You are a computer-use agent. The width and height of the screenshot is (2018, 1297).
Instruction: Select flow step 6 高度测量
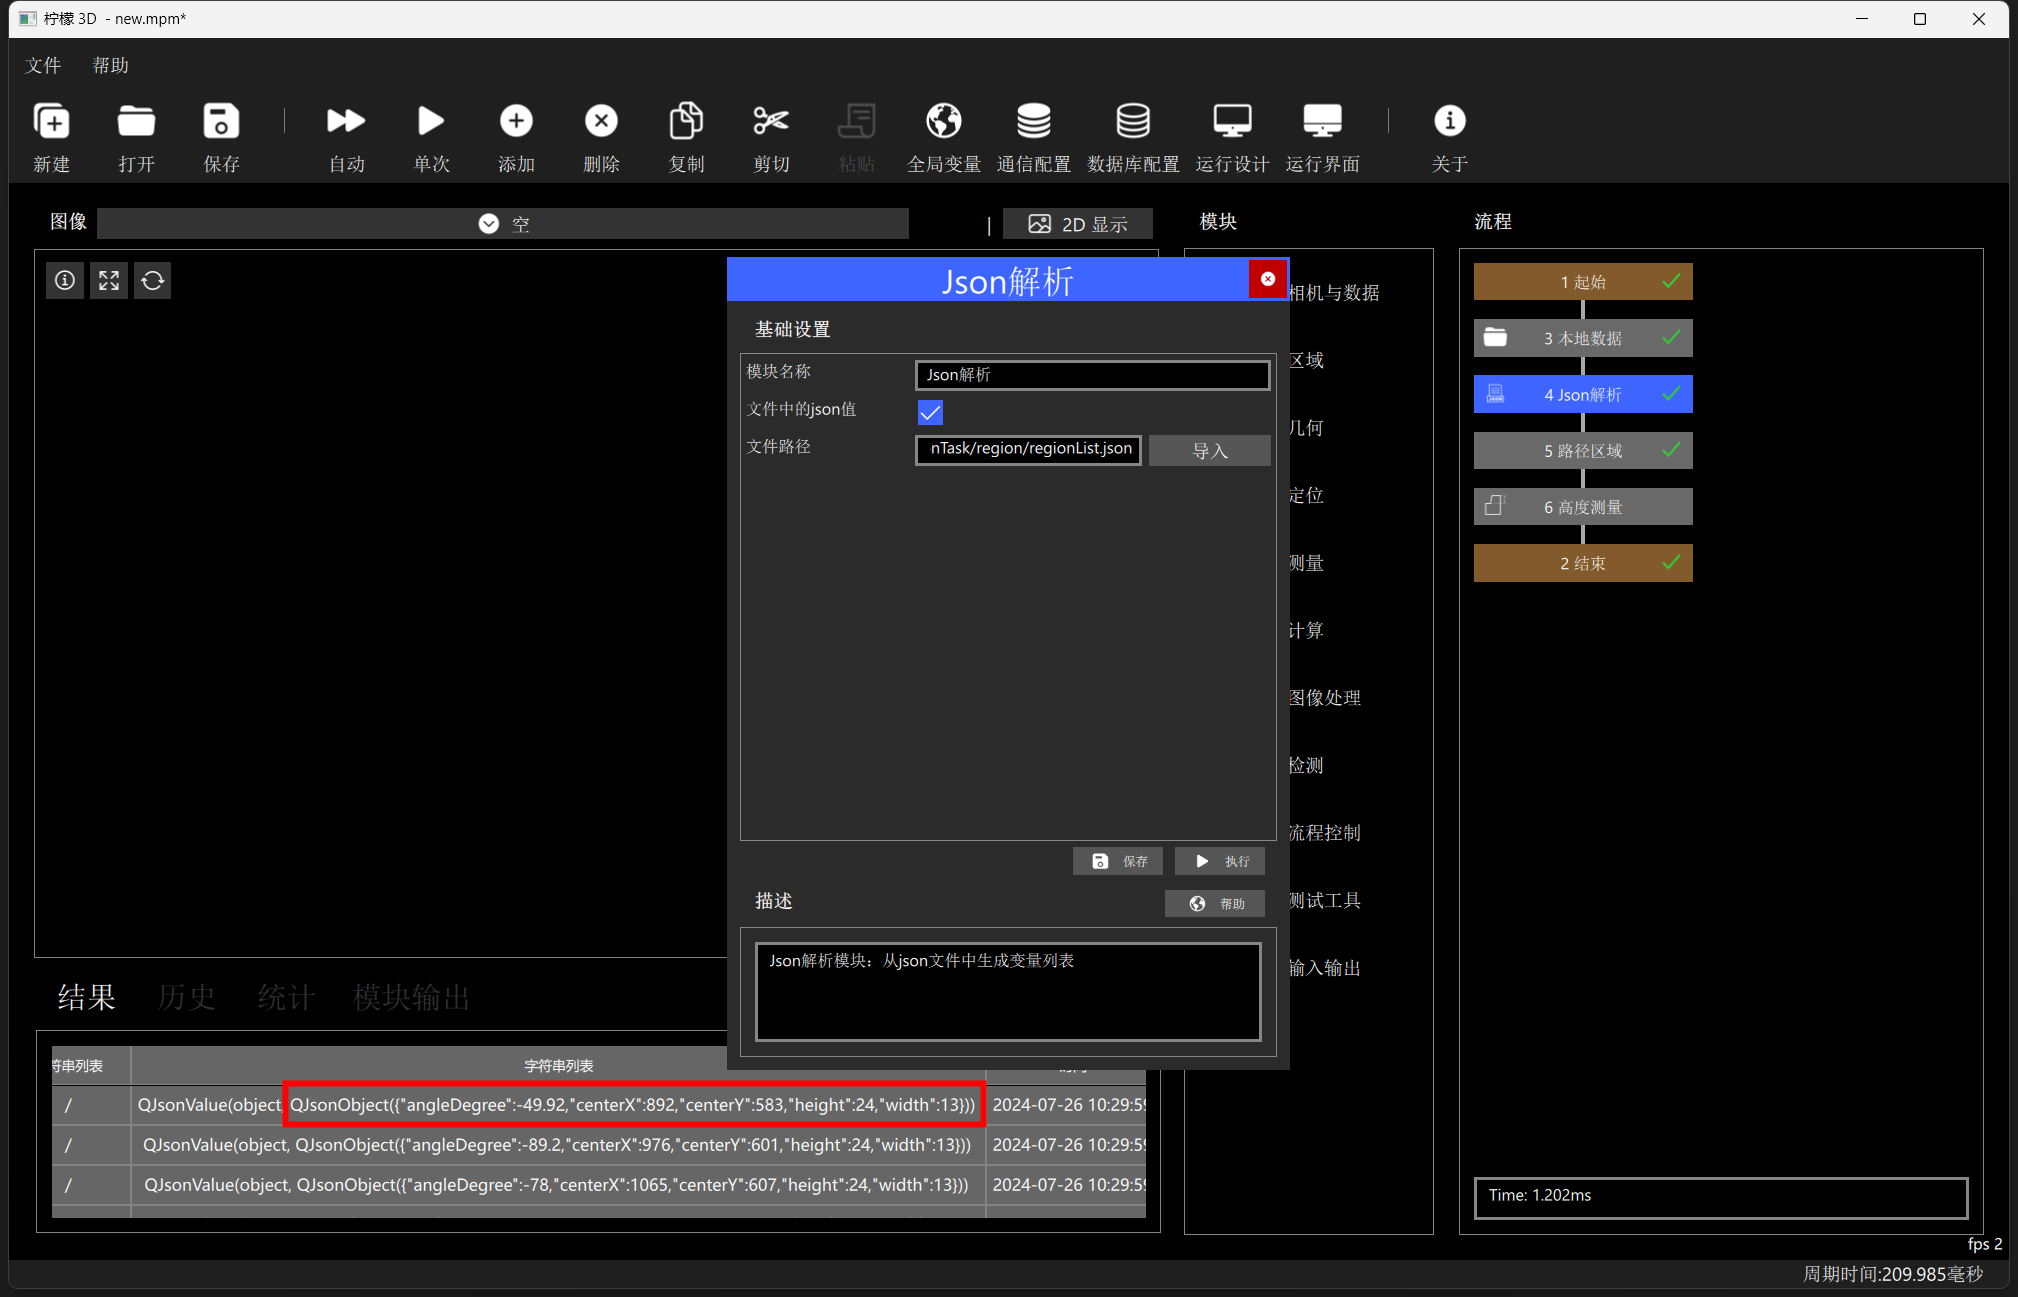(x=1583, y=506)
